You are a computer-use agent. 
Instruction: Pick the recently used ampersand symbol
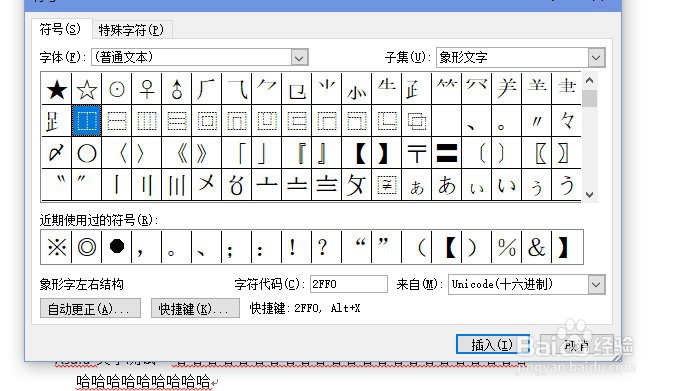[537, 247]
